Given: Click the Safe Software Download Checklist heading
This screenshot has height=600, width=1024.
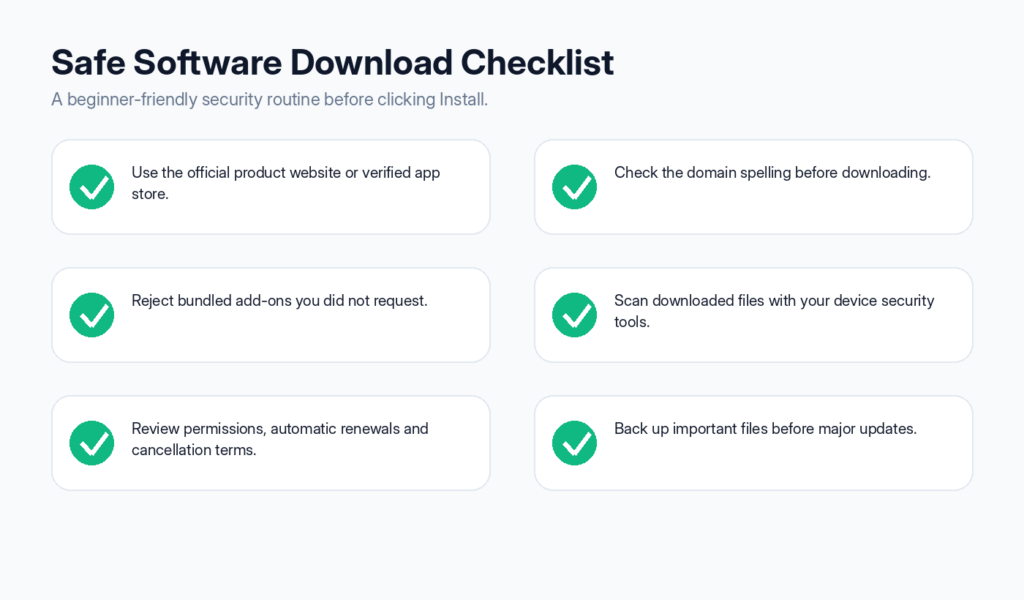Looking at the screenshot, I should [x=332, y=63].
